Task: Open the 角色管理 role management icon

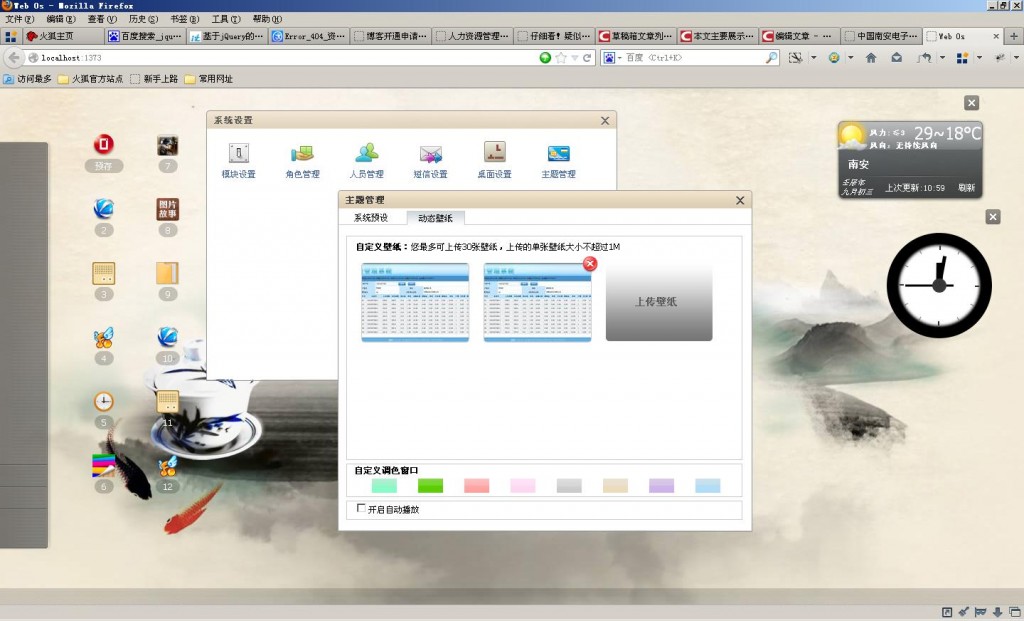Action: pyautogui.click(x=302, y=153)
